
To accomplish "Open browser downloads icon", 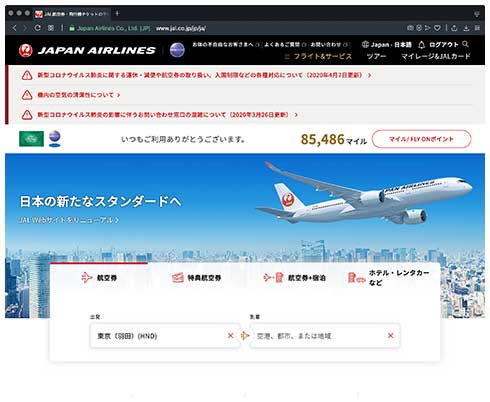I will coord(466,28).
